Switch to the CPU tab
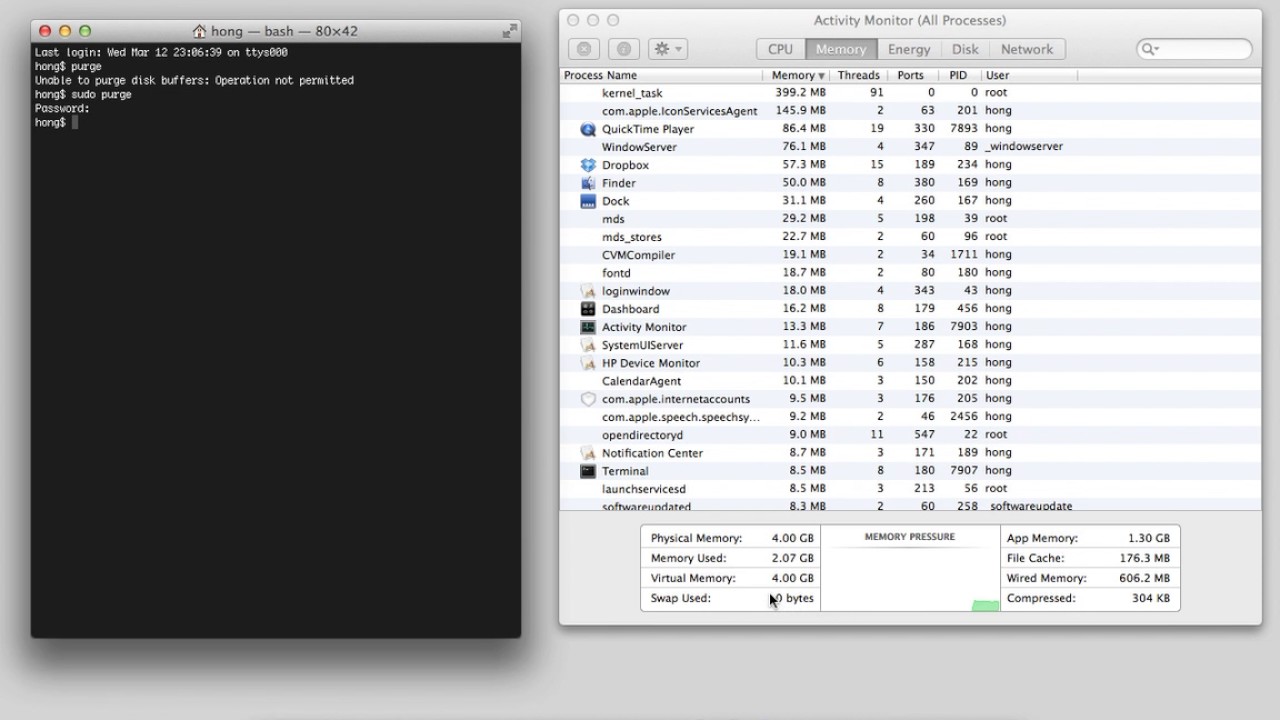The height and width of the screenshot is (720, 1280). point(781,49)
